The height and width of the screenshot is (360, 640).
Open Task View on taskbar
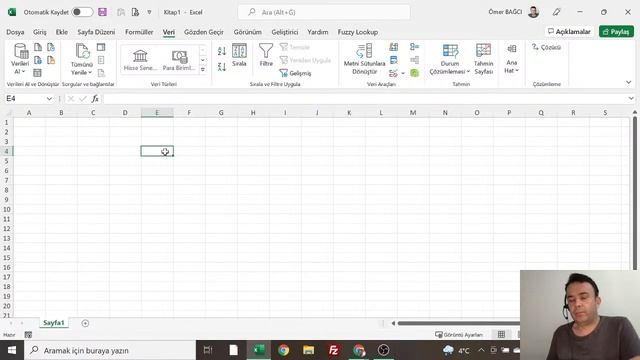(208, 350)
